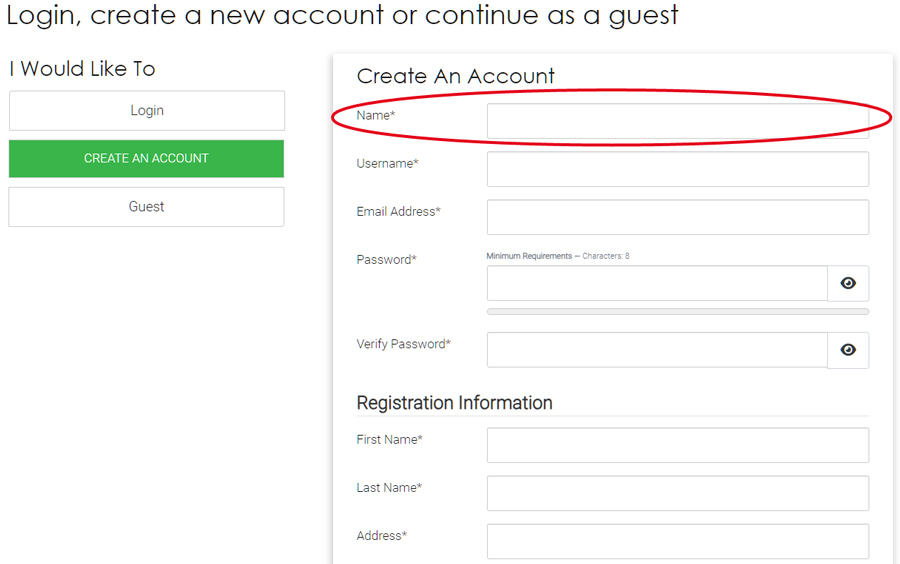The width and height of the screenshot is (900, 564).
Task: Toggle visibility of the Verify Password field
Action: point(848,350)
